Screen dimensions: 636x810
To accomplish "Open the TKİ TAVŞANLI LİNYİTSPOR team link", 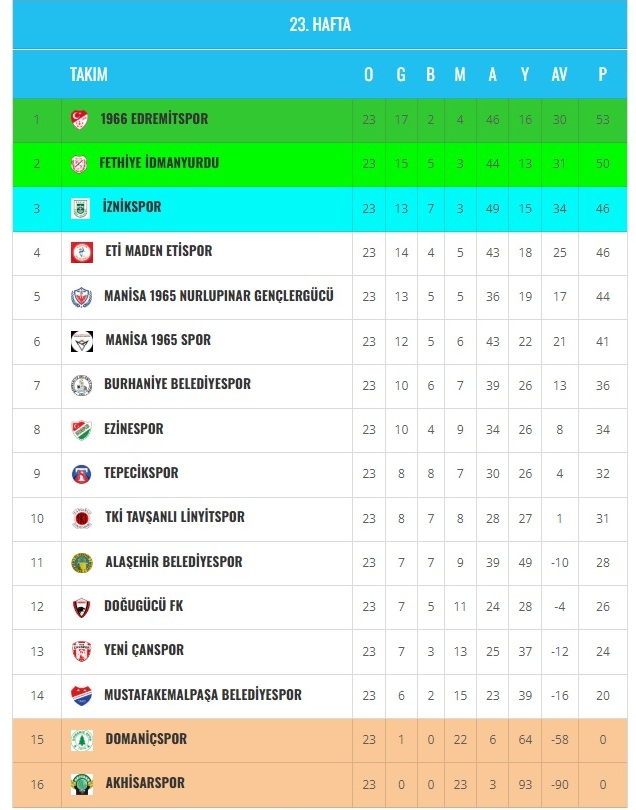I will (x=175, y=517).
